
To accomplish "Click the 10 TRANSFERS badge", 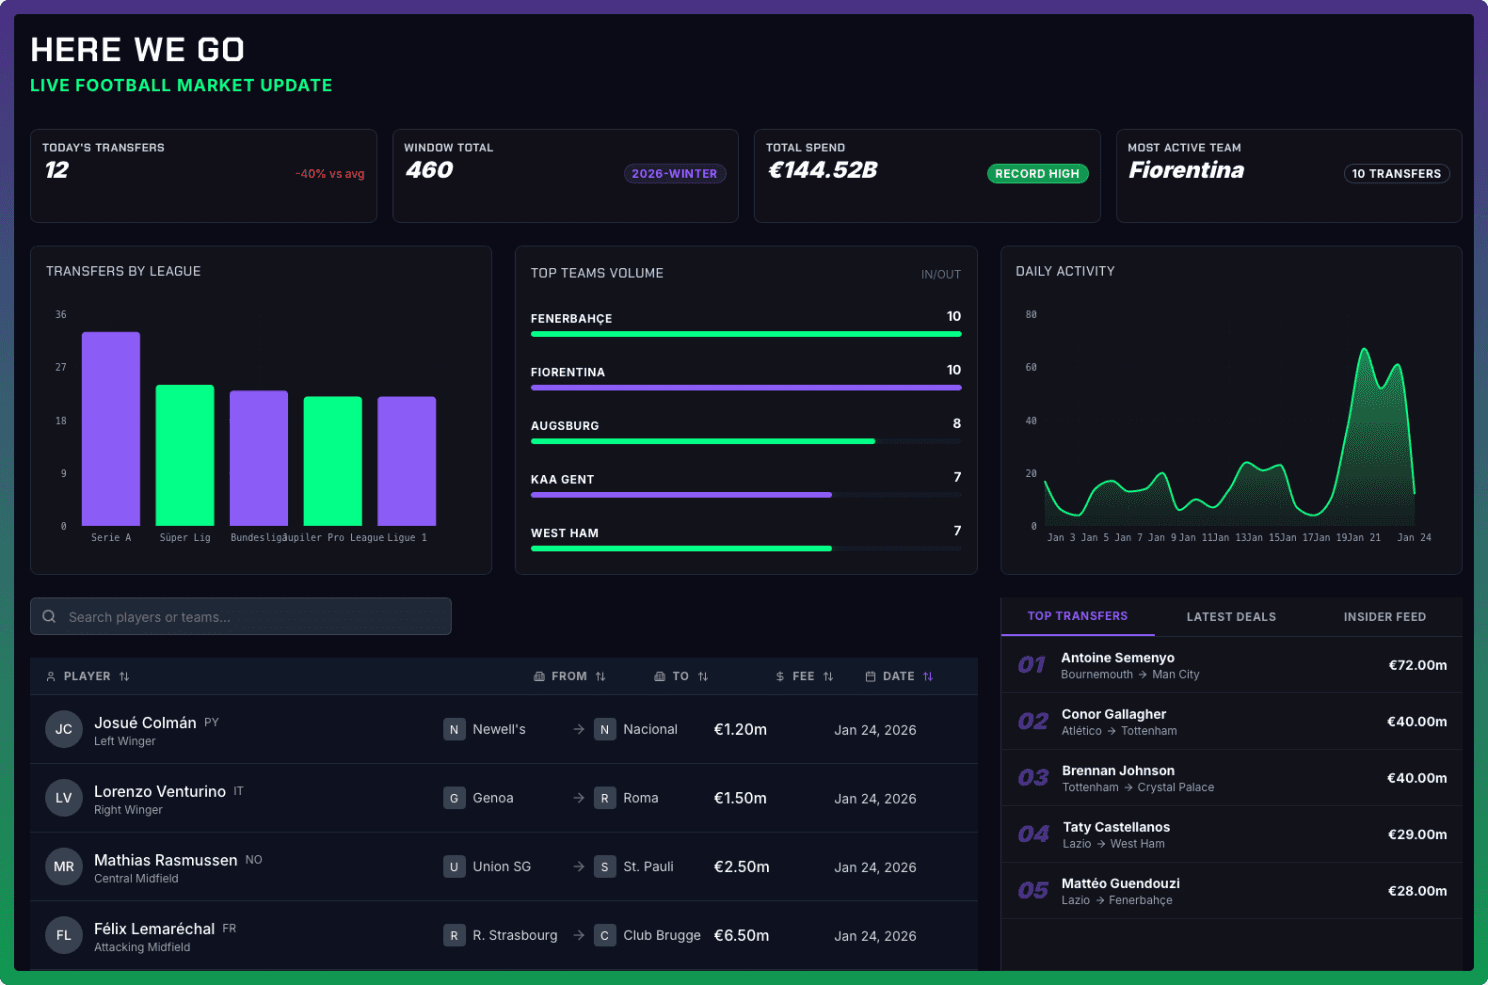I will [x=1396, y=174].
